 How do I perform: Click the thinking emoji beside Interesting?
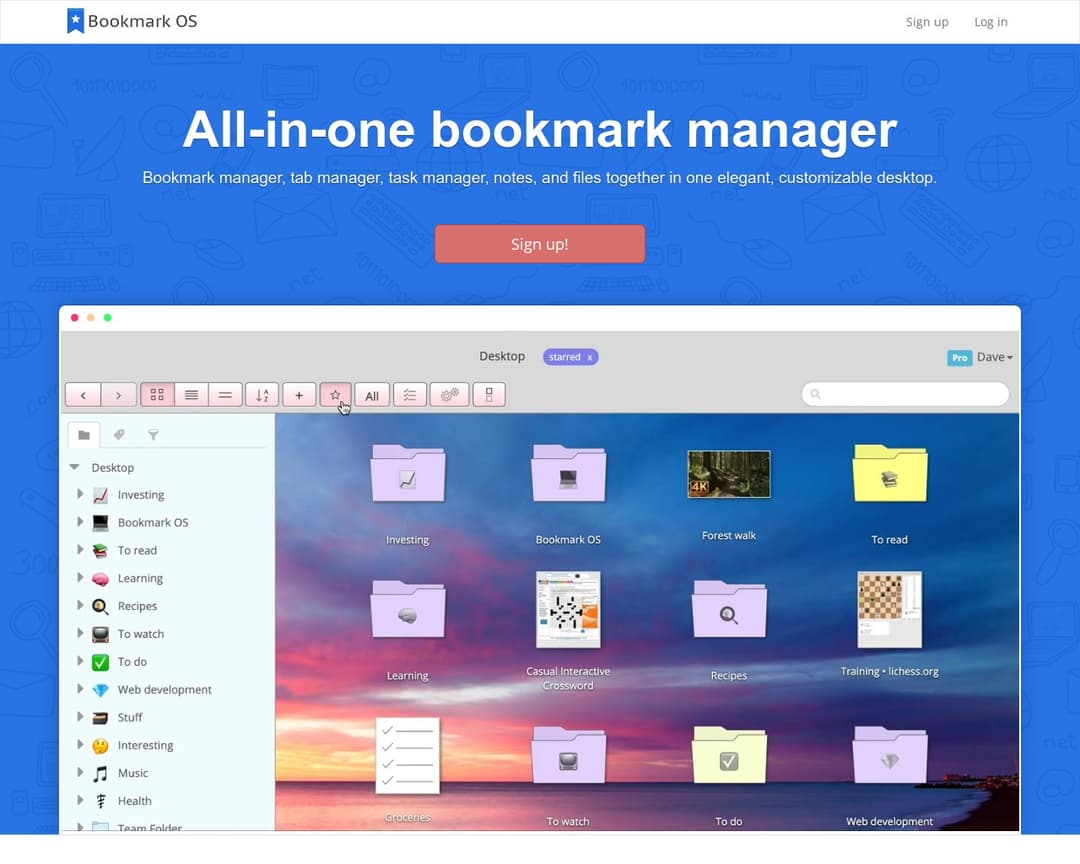click(x=101, y=745)
